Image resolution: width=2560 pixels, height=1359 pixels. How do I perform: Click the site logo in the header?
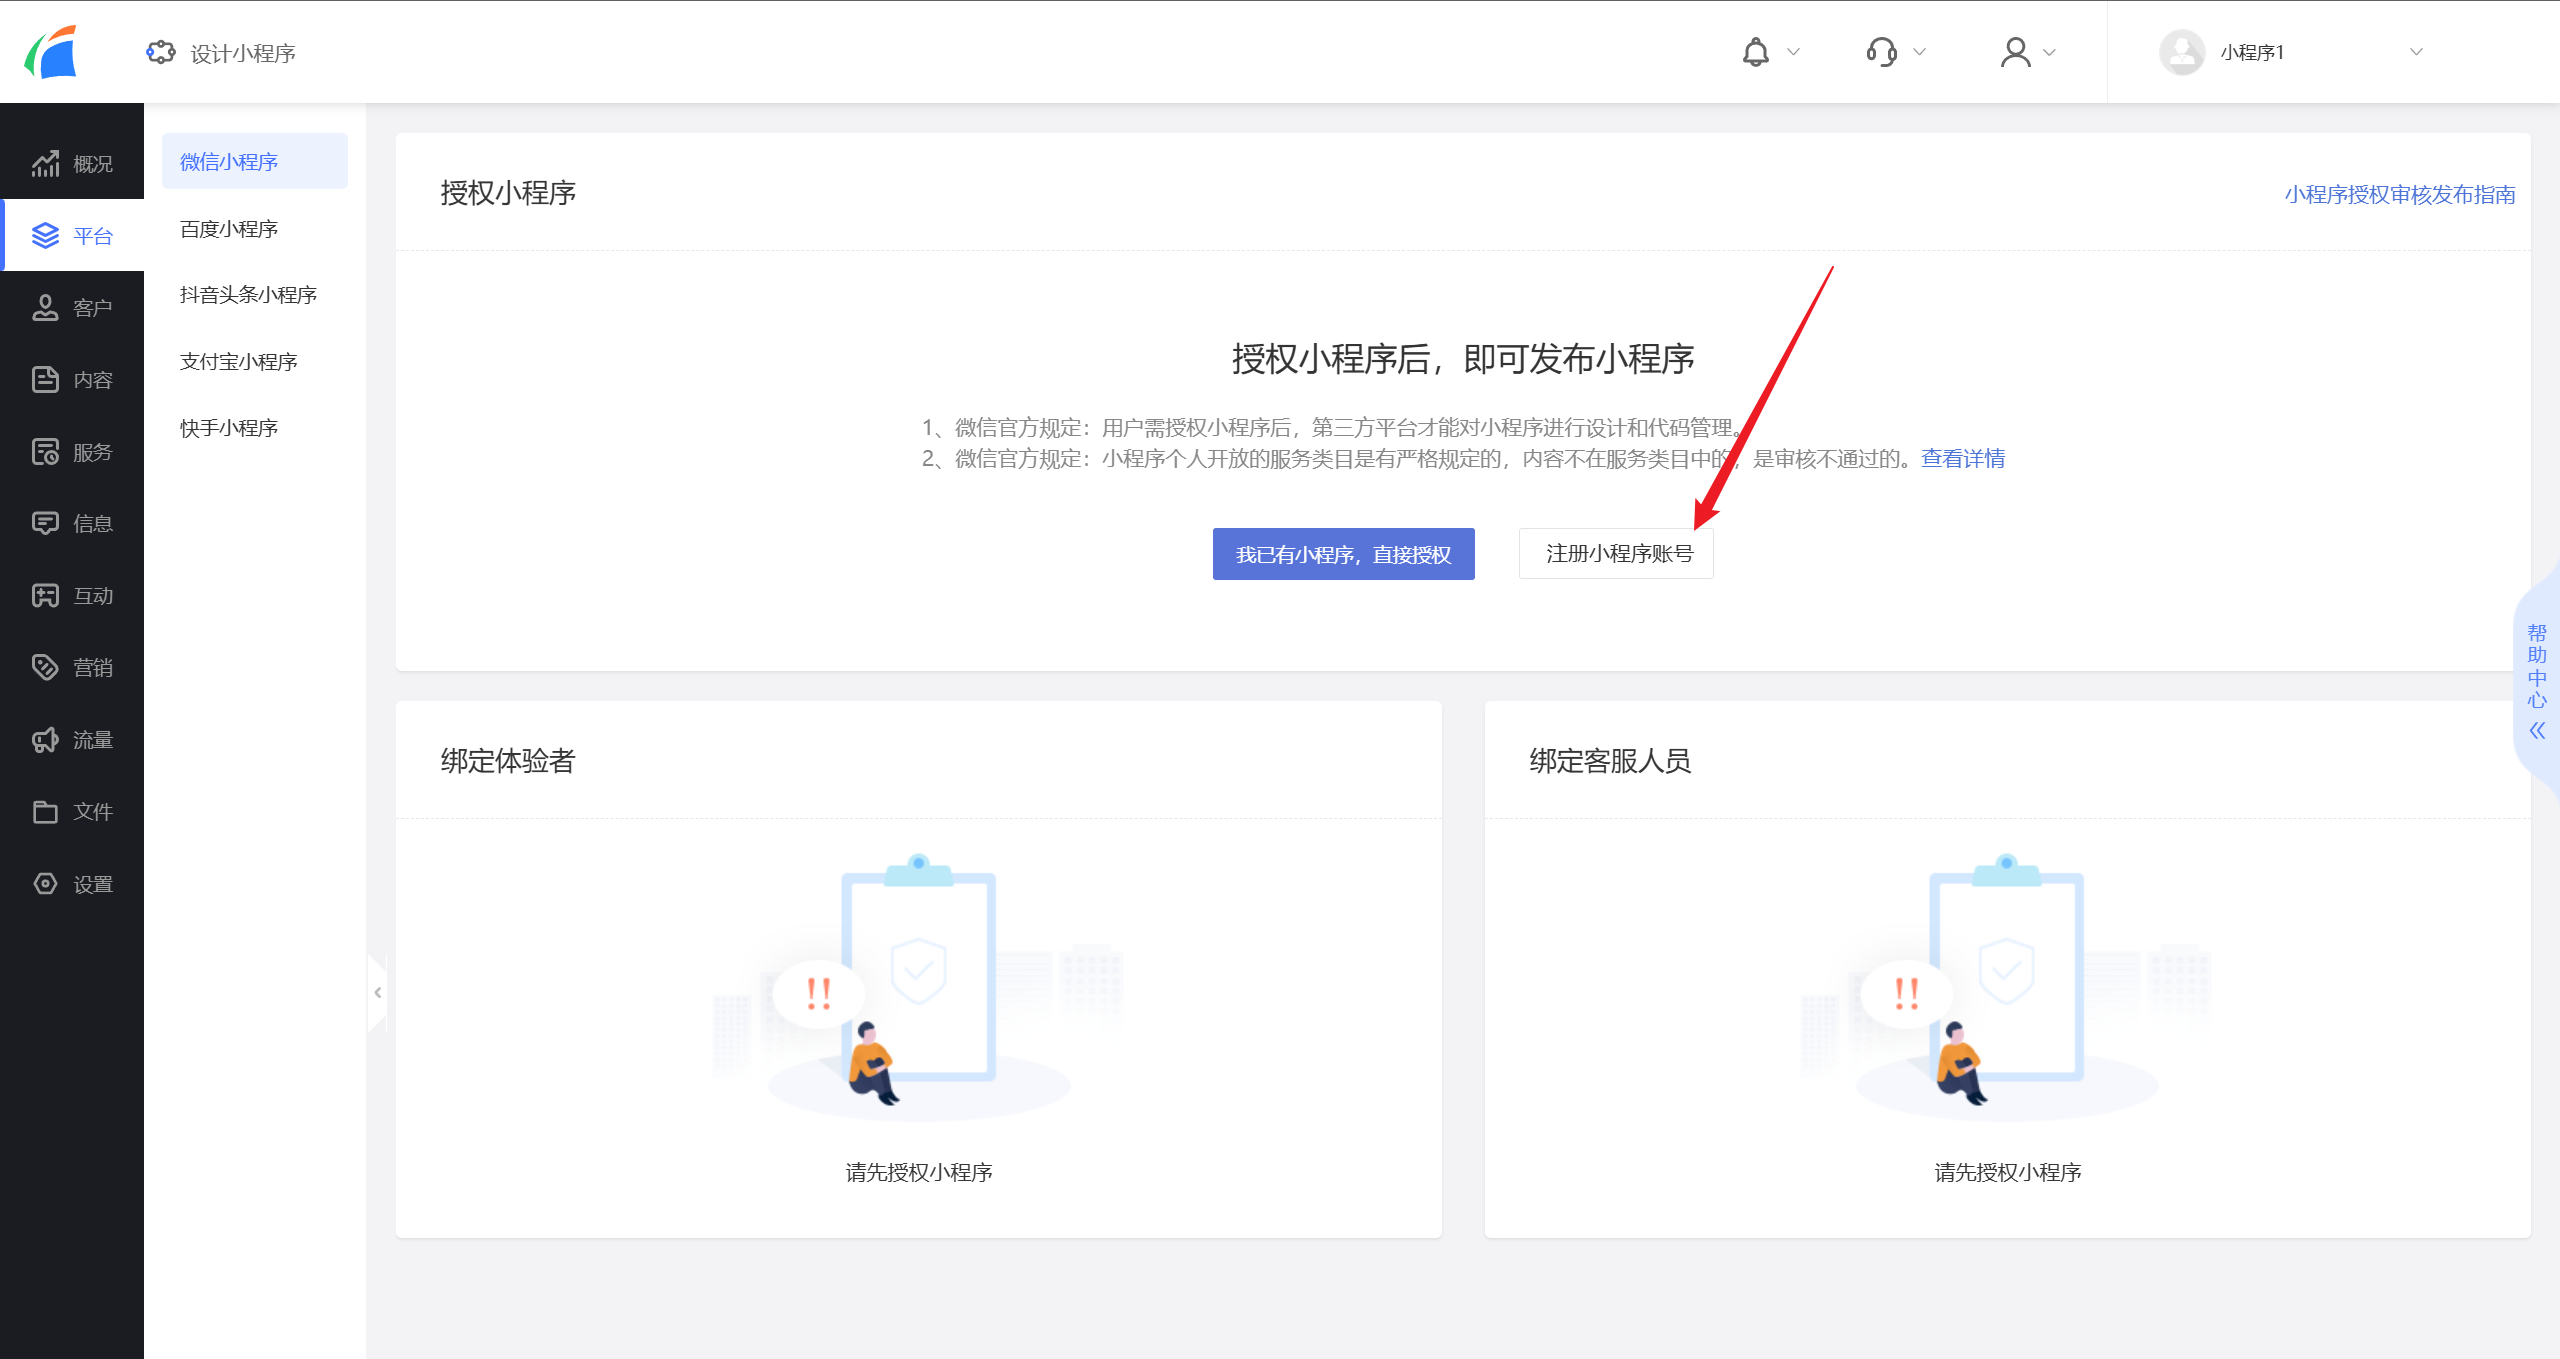[51, 52]
